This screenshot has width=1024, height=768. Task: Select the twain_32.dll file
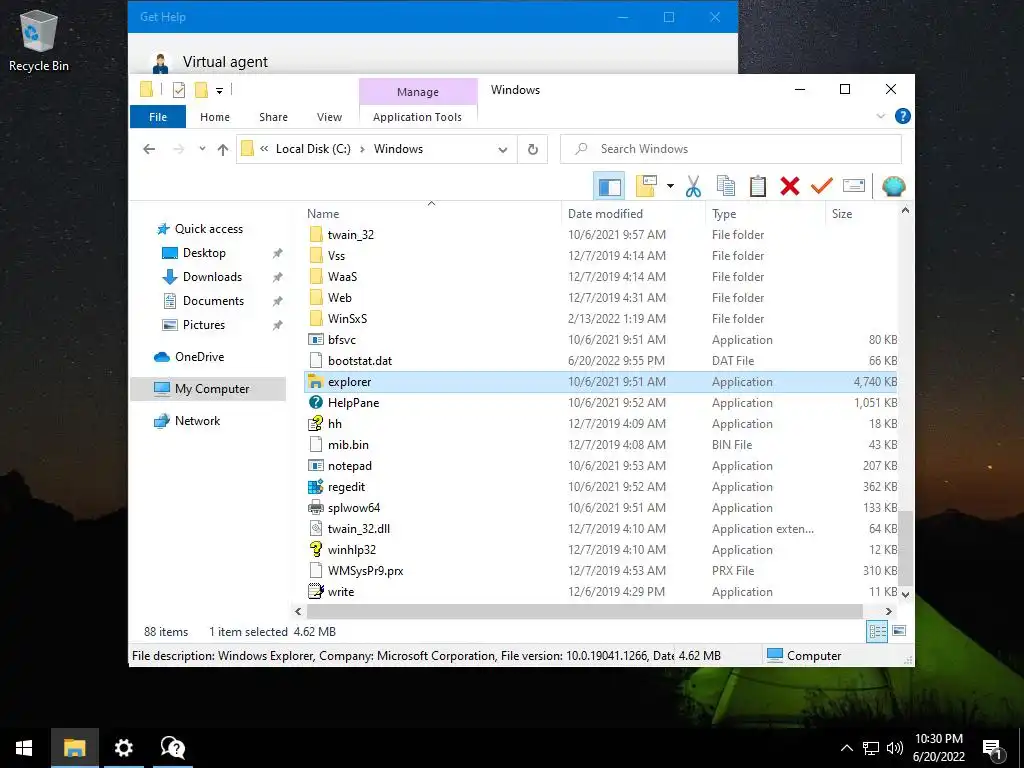359,528
